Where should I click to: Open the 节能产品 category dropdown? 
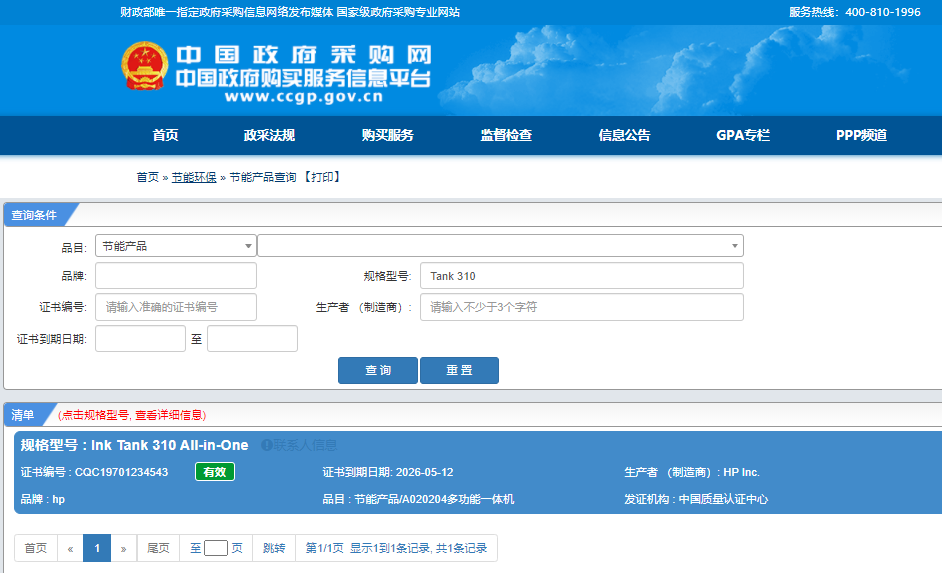[175, 246]
